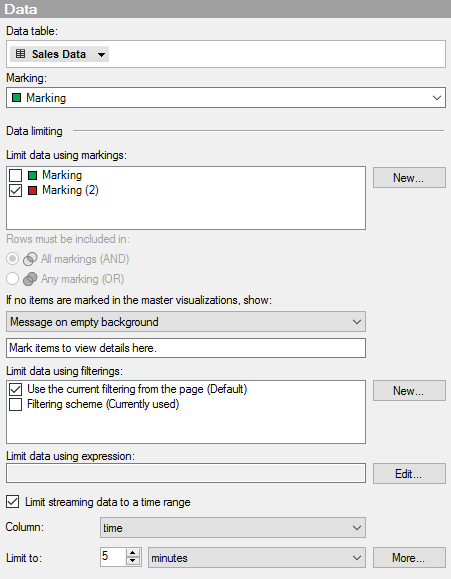Click the overlapping circles OR marking icon
The width and height of the screenshot is (451, 579).
tap(30, 279)
